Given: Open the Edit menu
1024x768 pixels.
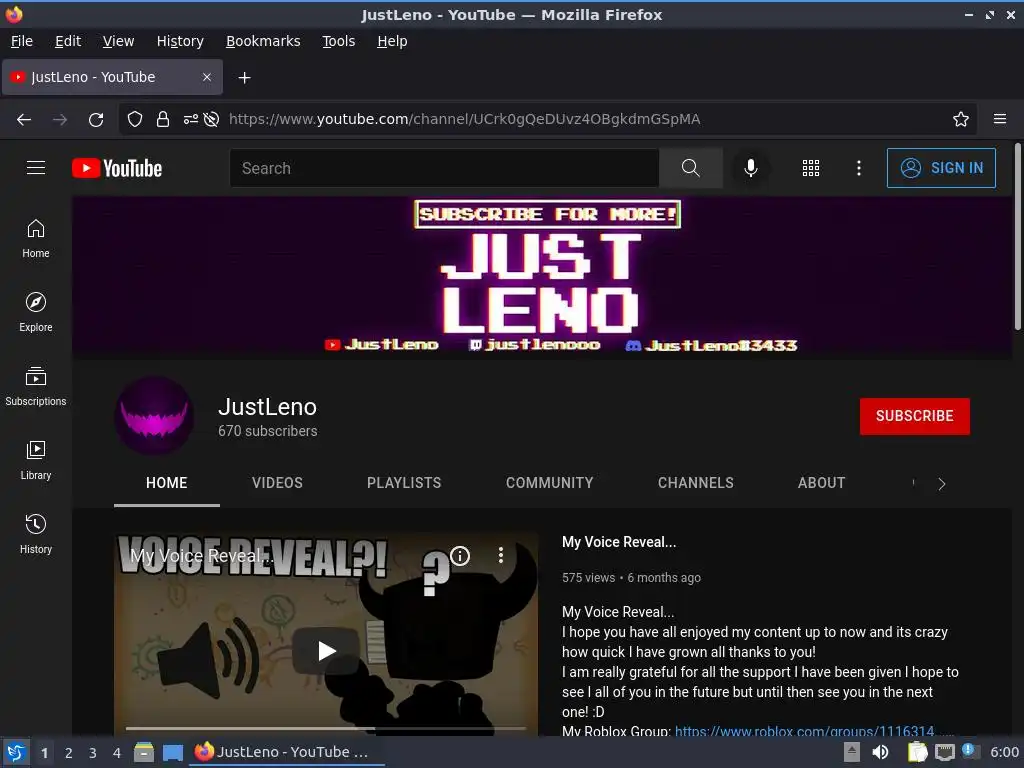Looking at the screenshot, I should 68,41.
